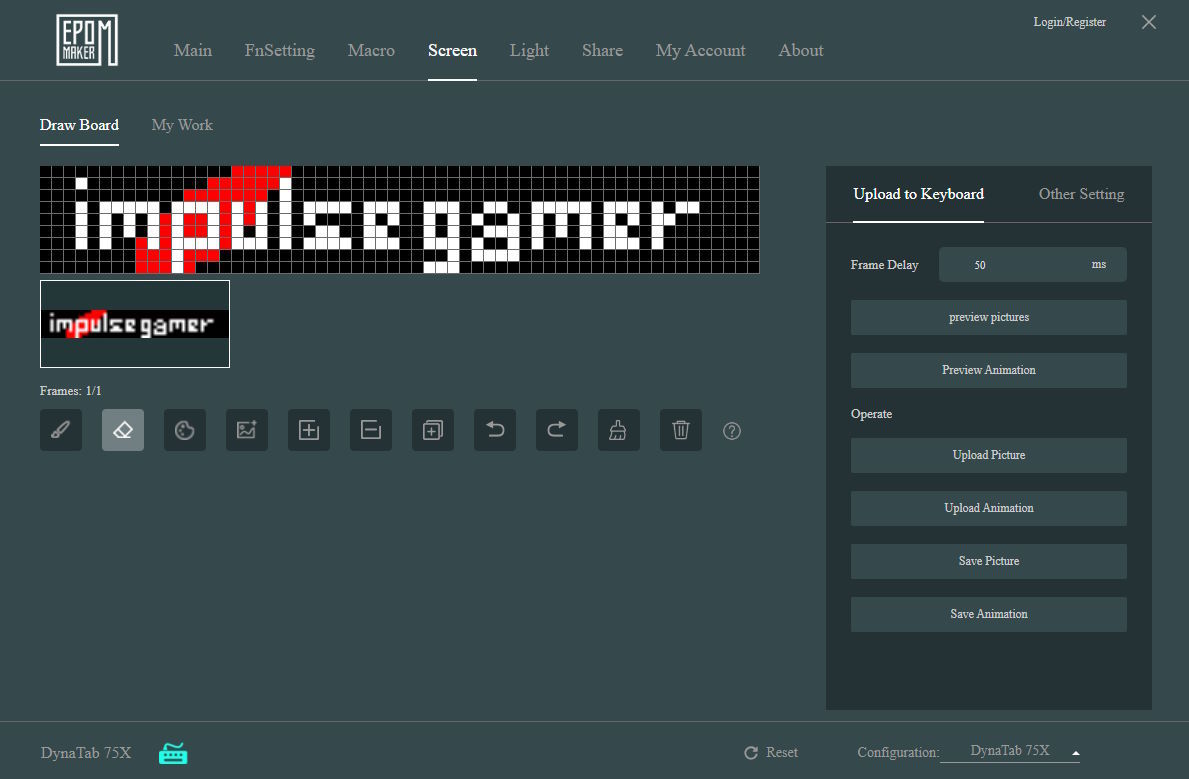Click the pixel drawing canvas grid
The height and width of the screenshot is (779, 1189).
(400, 219)
